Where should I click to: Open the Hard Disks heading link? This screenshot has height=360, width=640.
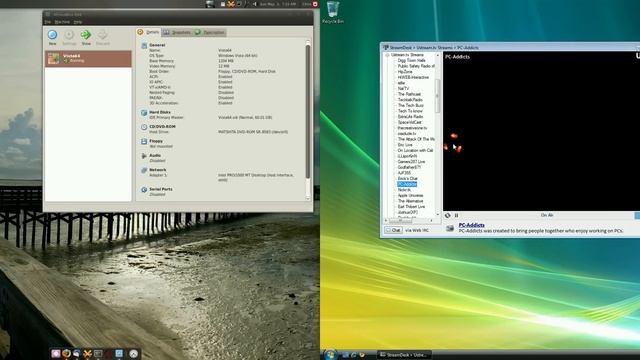pyautogui.click(x=160, y=112)
